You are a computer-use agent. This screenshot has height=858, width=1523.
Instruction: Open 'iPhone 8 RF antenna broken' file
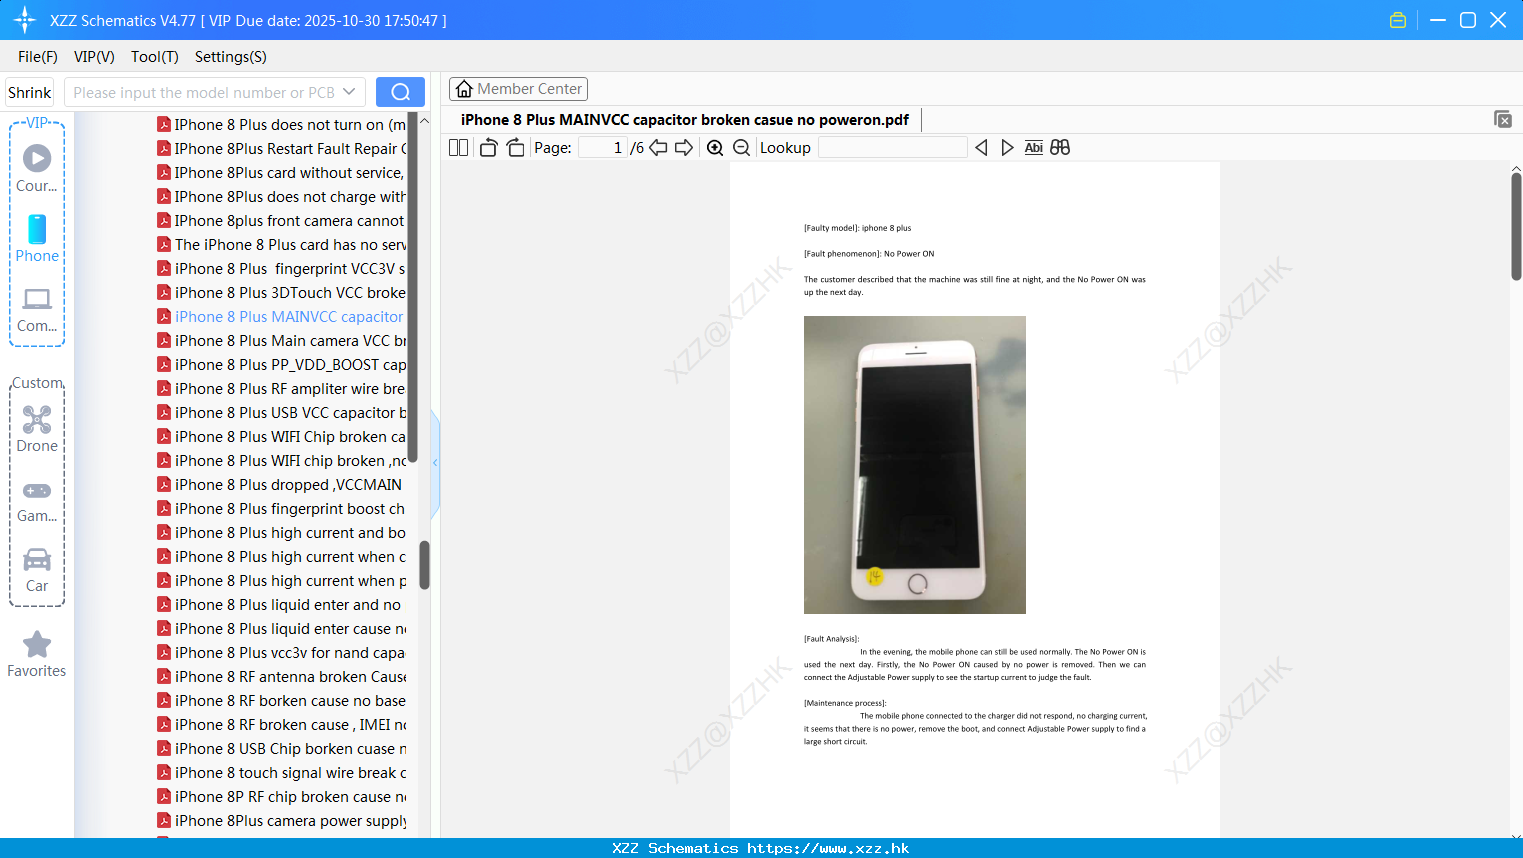(282, 677)
